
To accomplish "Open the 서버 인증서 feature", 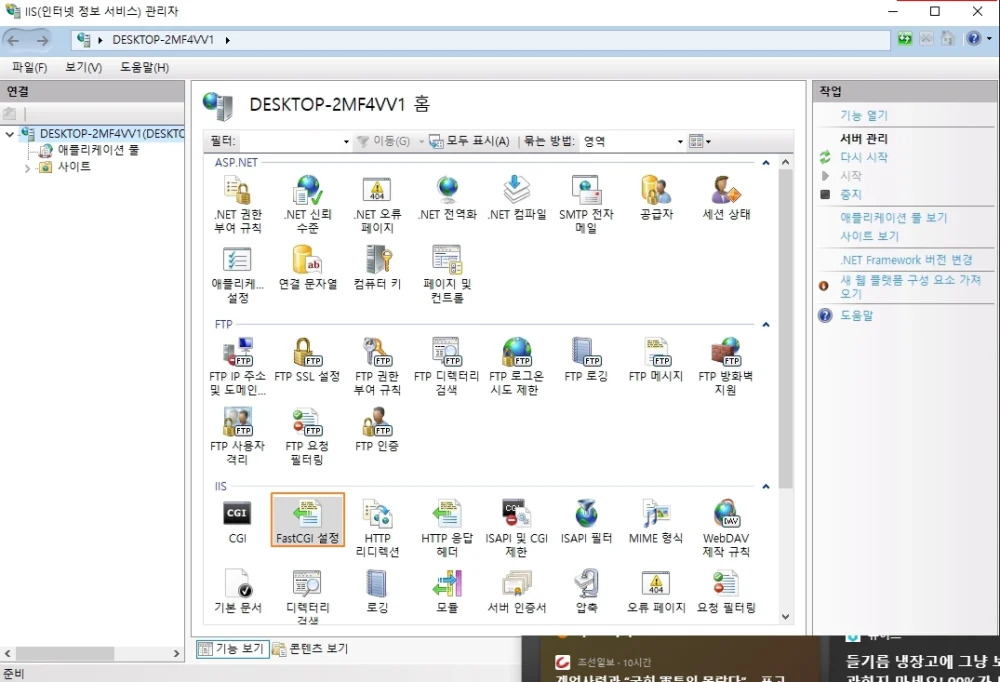I will pyautogui.click(x=517, y=591).
